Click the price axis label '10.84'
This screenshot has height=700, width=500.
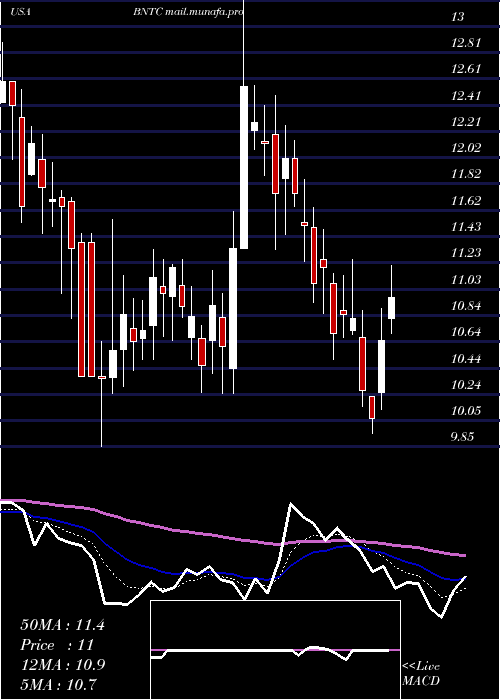466,306
